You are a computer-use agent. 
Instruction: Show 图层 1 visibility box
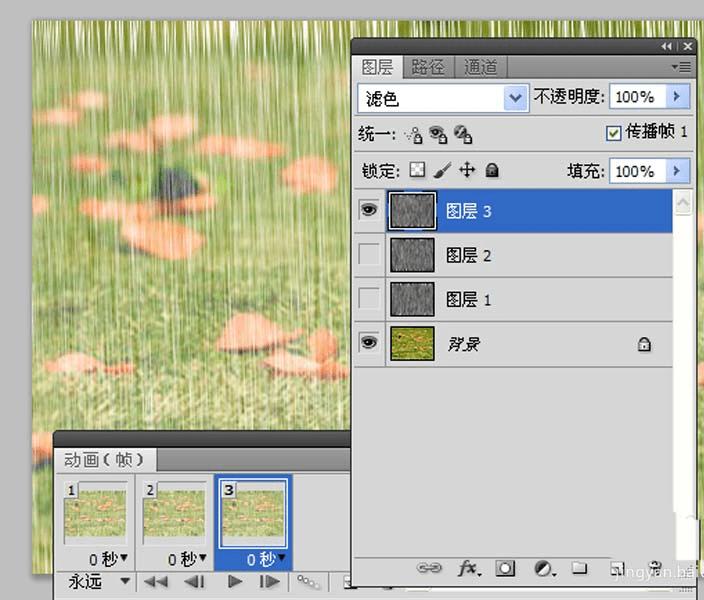[x=369, y=298]
